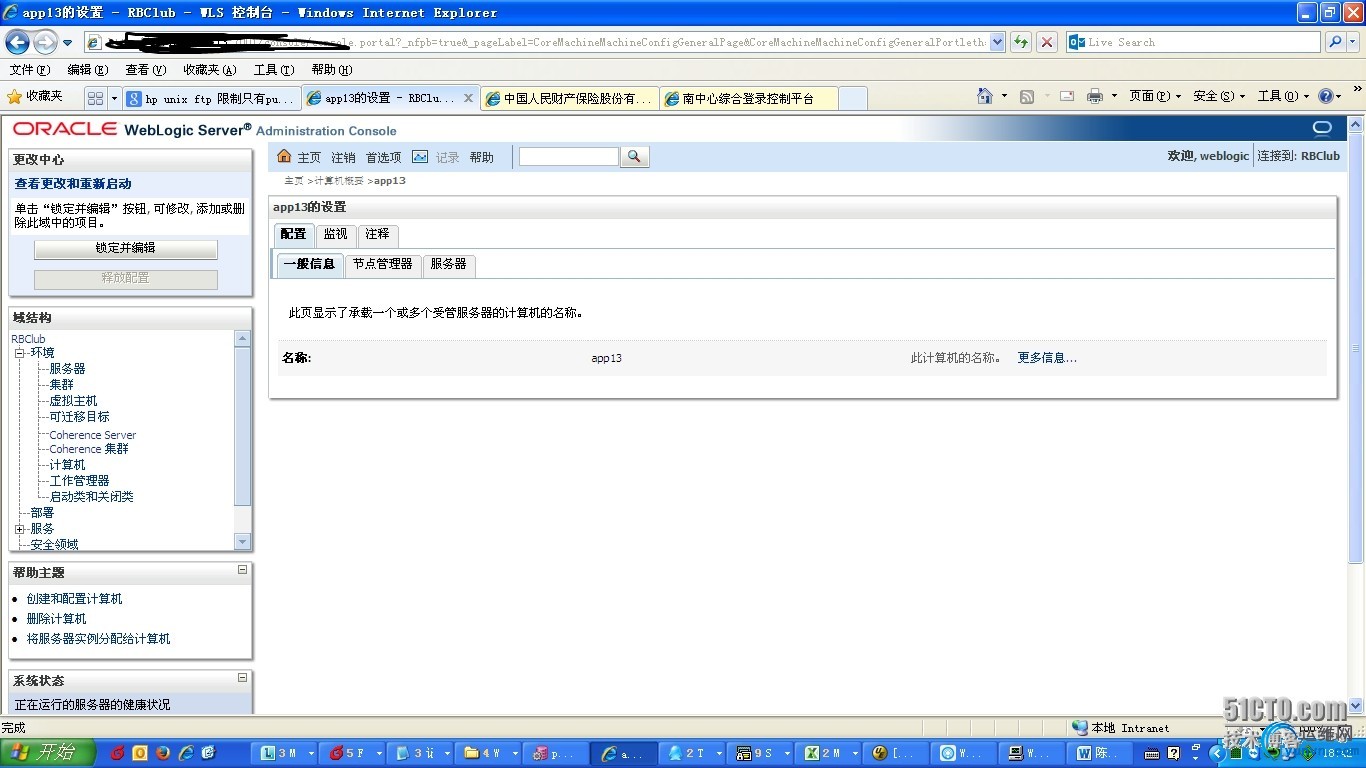Collapse the 环境 tree node

(x=19, y=353)
